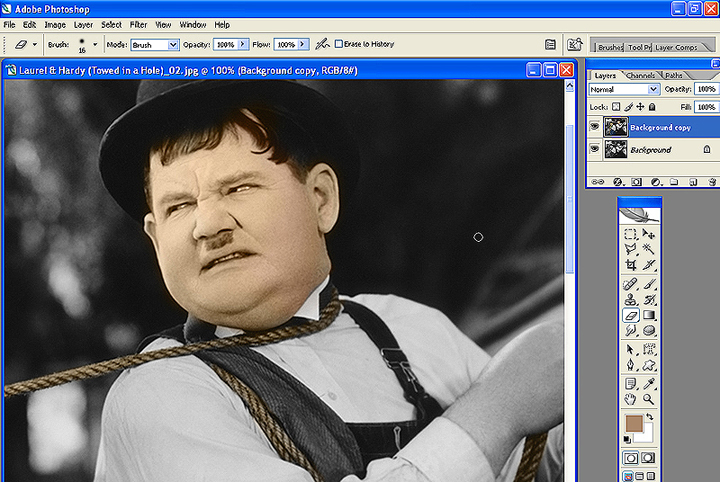Expand the Brush preset picker arrow
Image resolution: width=720 pixels, height=482 pixels.
pyautogui.click(x=96, y=45)
